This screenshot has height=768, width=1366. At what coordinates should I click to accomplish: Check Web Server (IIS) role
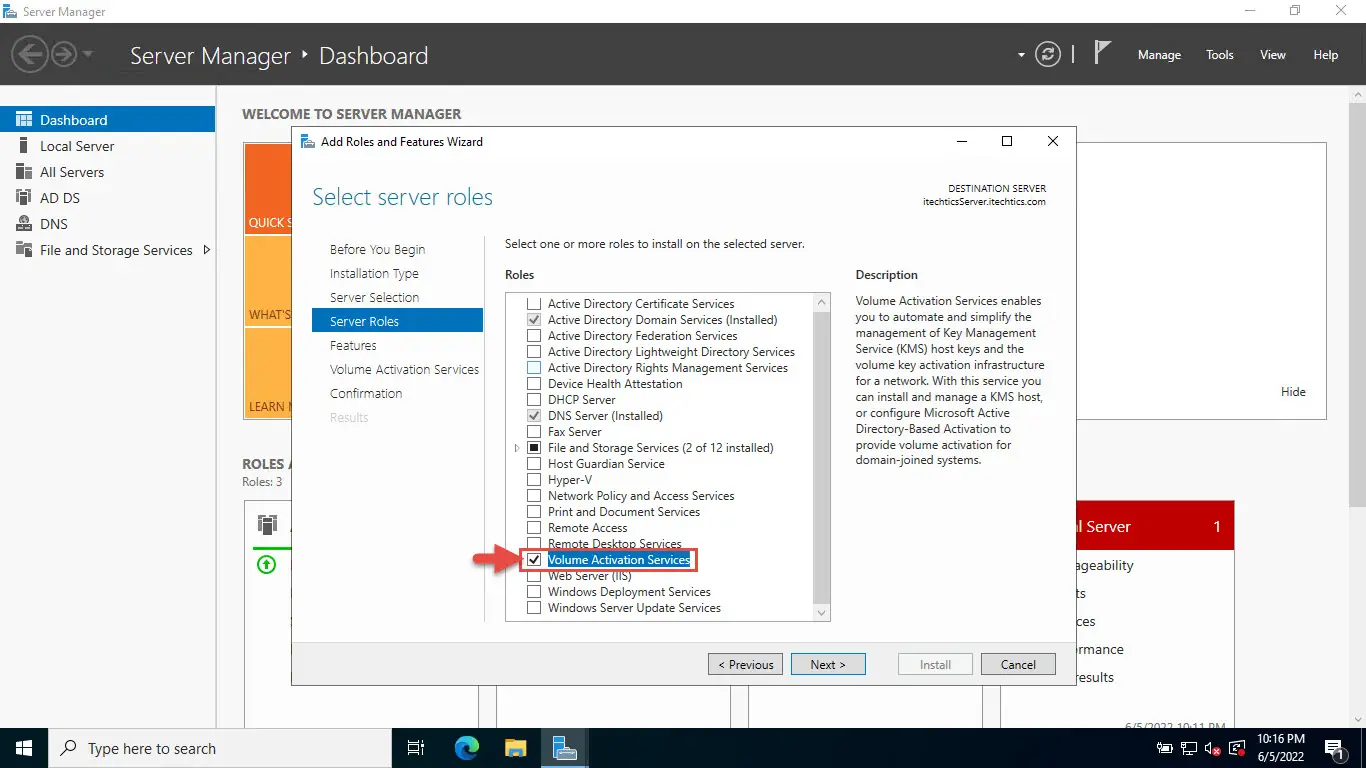[x=534, y=576]
